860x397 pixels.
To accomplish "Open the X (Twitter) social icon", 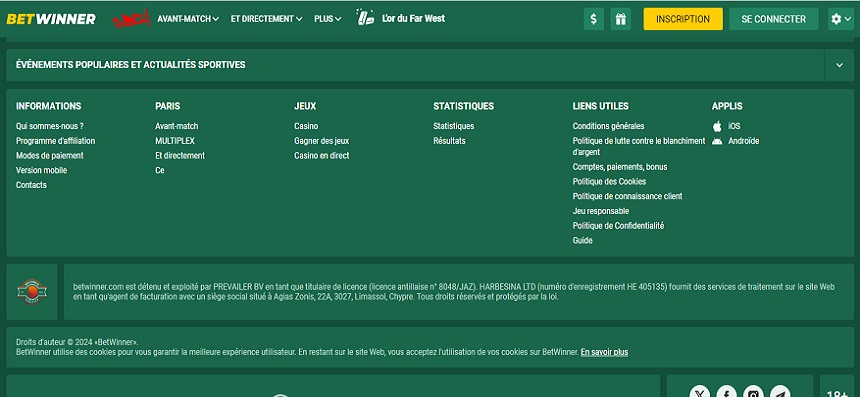I will pyautogui.click(x=699, y=392).
